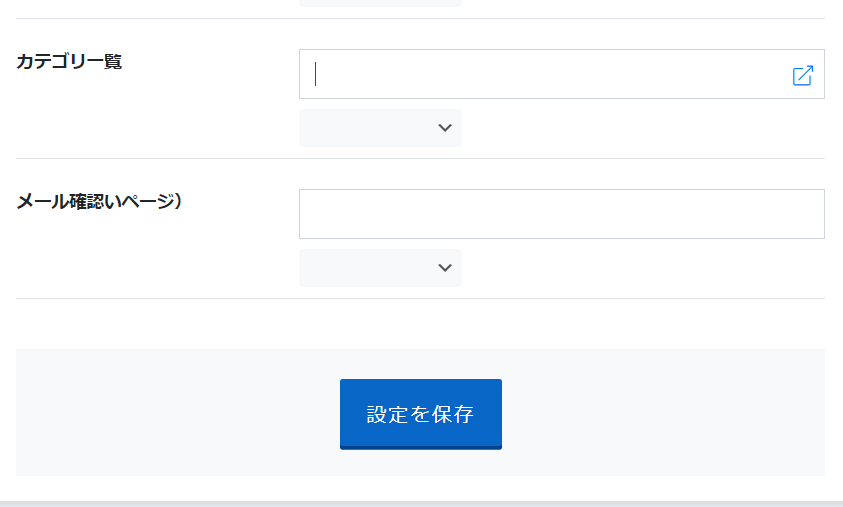Click the chevron arrow of カテゴリ一覧 dropdown
Viewport: 843px width, 507px height.
click(x=445, y=128)
